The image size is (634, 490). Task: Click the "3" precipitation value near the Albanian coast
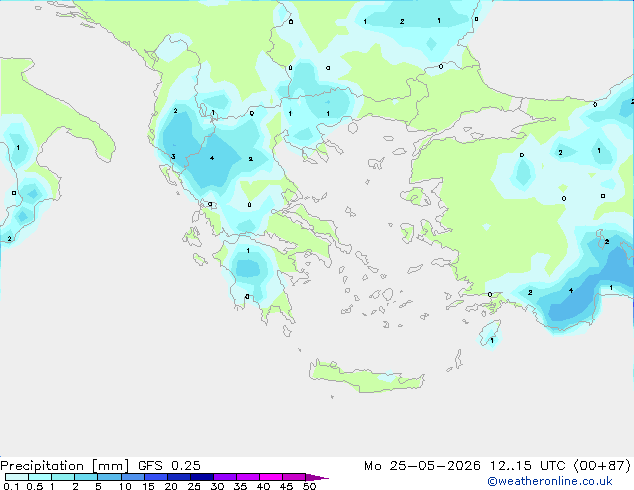[x=173, y=157]
